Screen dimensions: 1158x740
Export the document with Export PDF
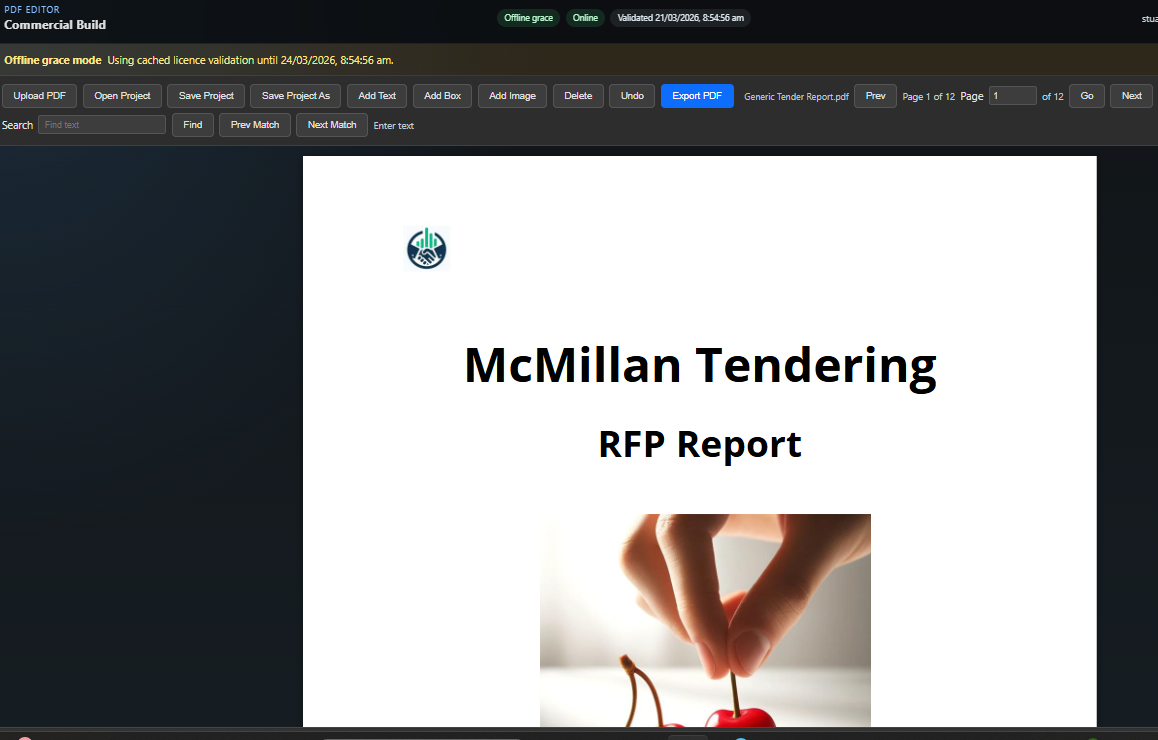[697, 96]
